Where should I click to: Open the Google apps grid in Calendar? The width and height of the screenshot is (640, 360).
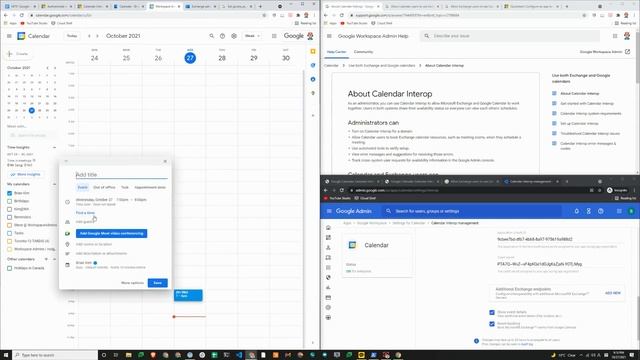[274, 36]
